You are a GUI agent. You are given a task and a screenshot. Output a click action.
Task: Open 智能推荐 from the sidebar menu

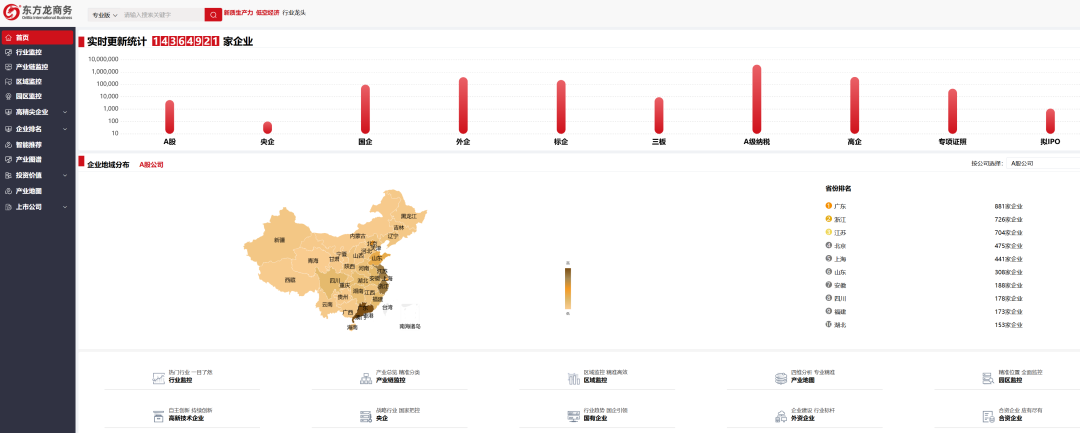pos(29,144)
